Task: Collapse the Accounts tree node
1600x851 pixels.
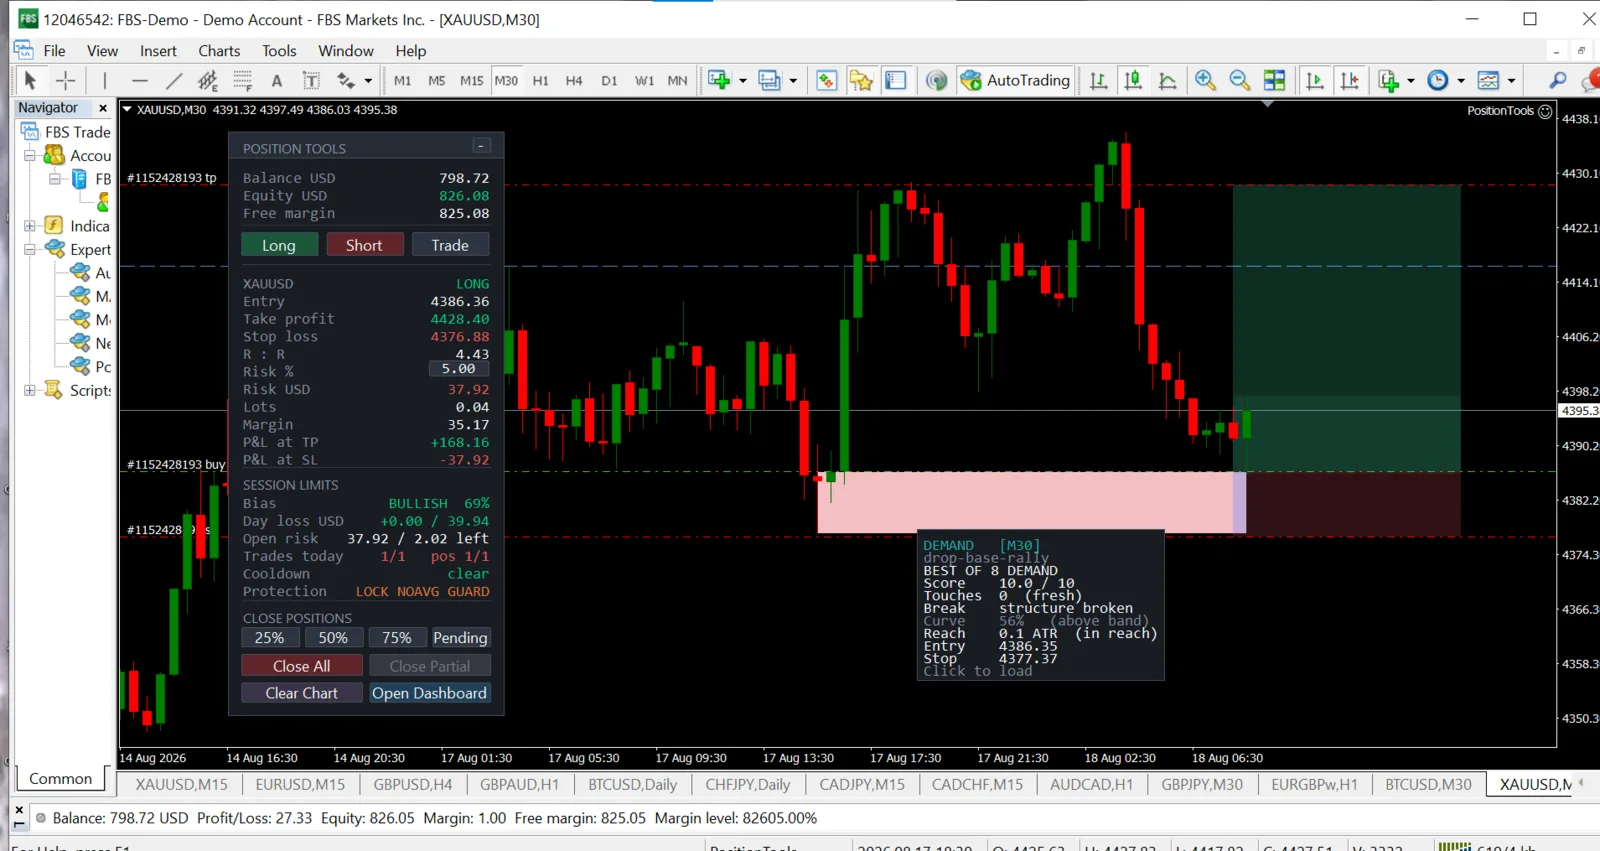Action: click(30, 155)
